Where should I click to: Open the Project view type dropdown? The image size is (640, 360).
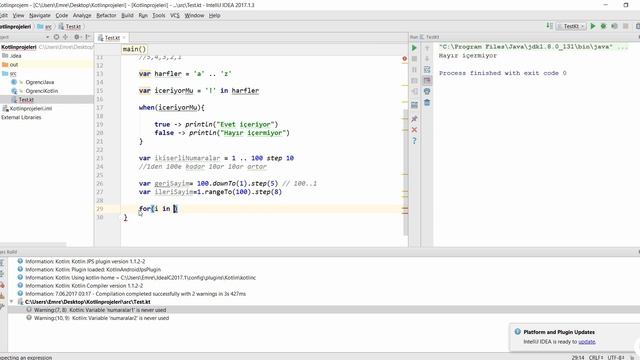click(47, 37)
